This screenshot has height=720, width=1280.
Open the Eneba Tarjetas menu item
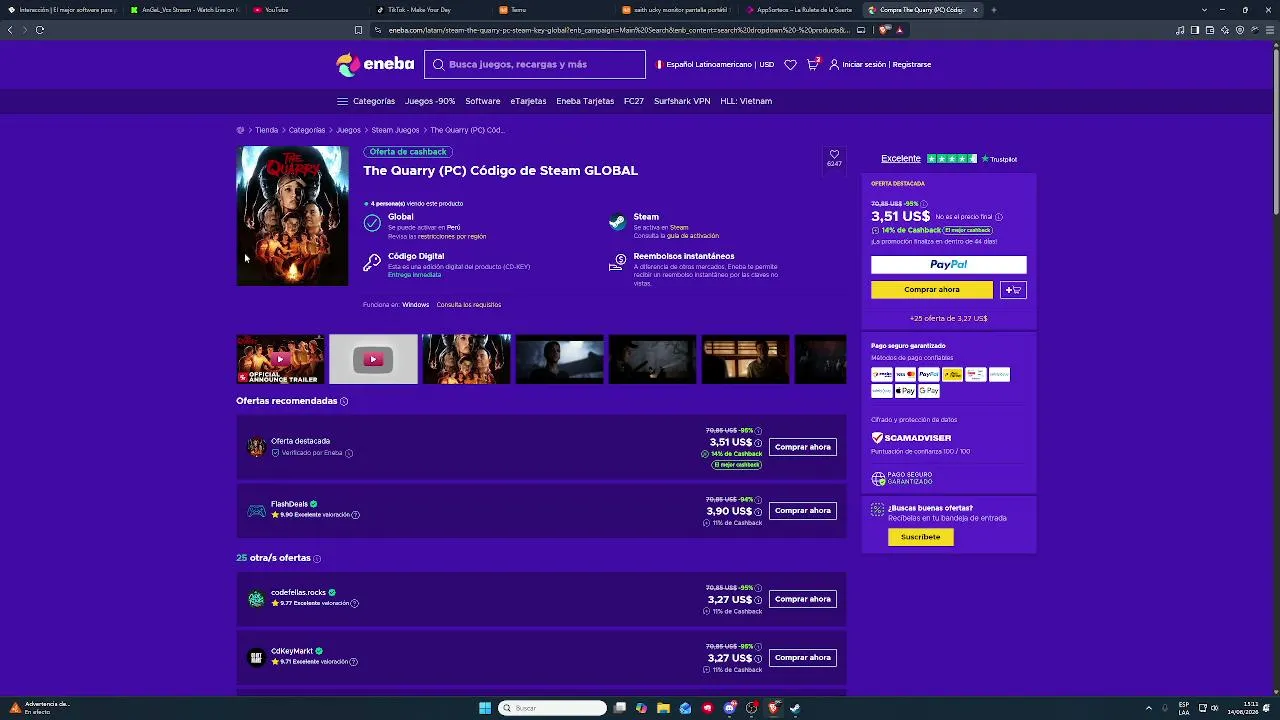click(x=585, y=101)
